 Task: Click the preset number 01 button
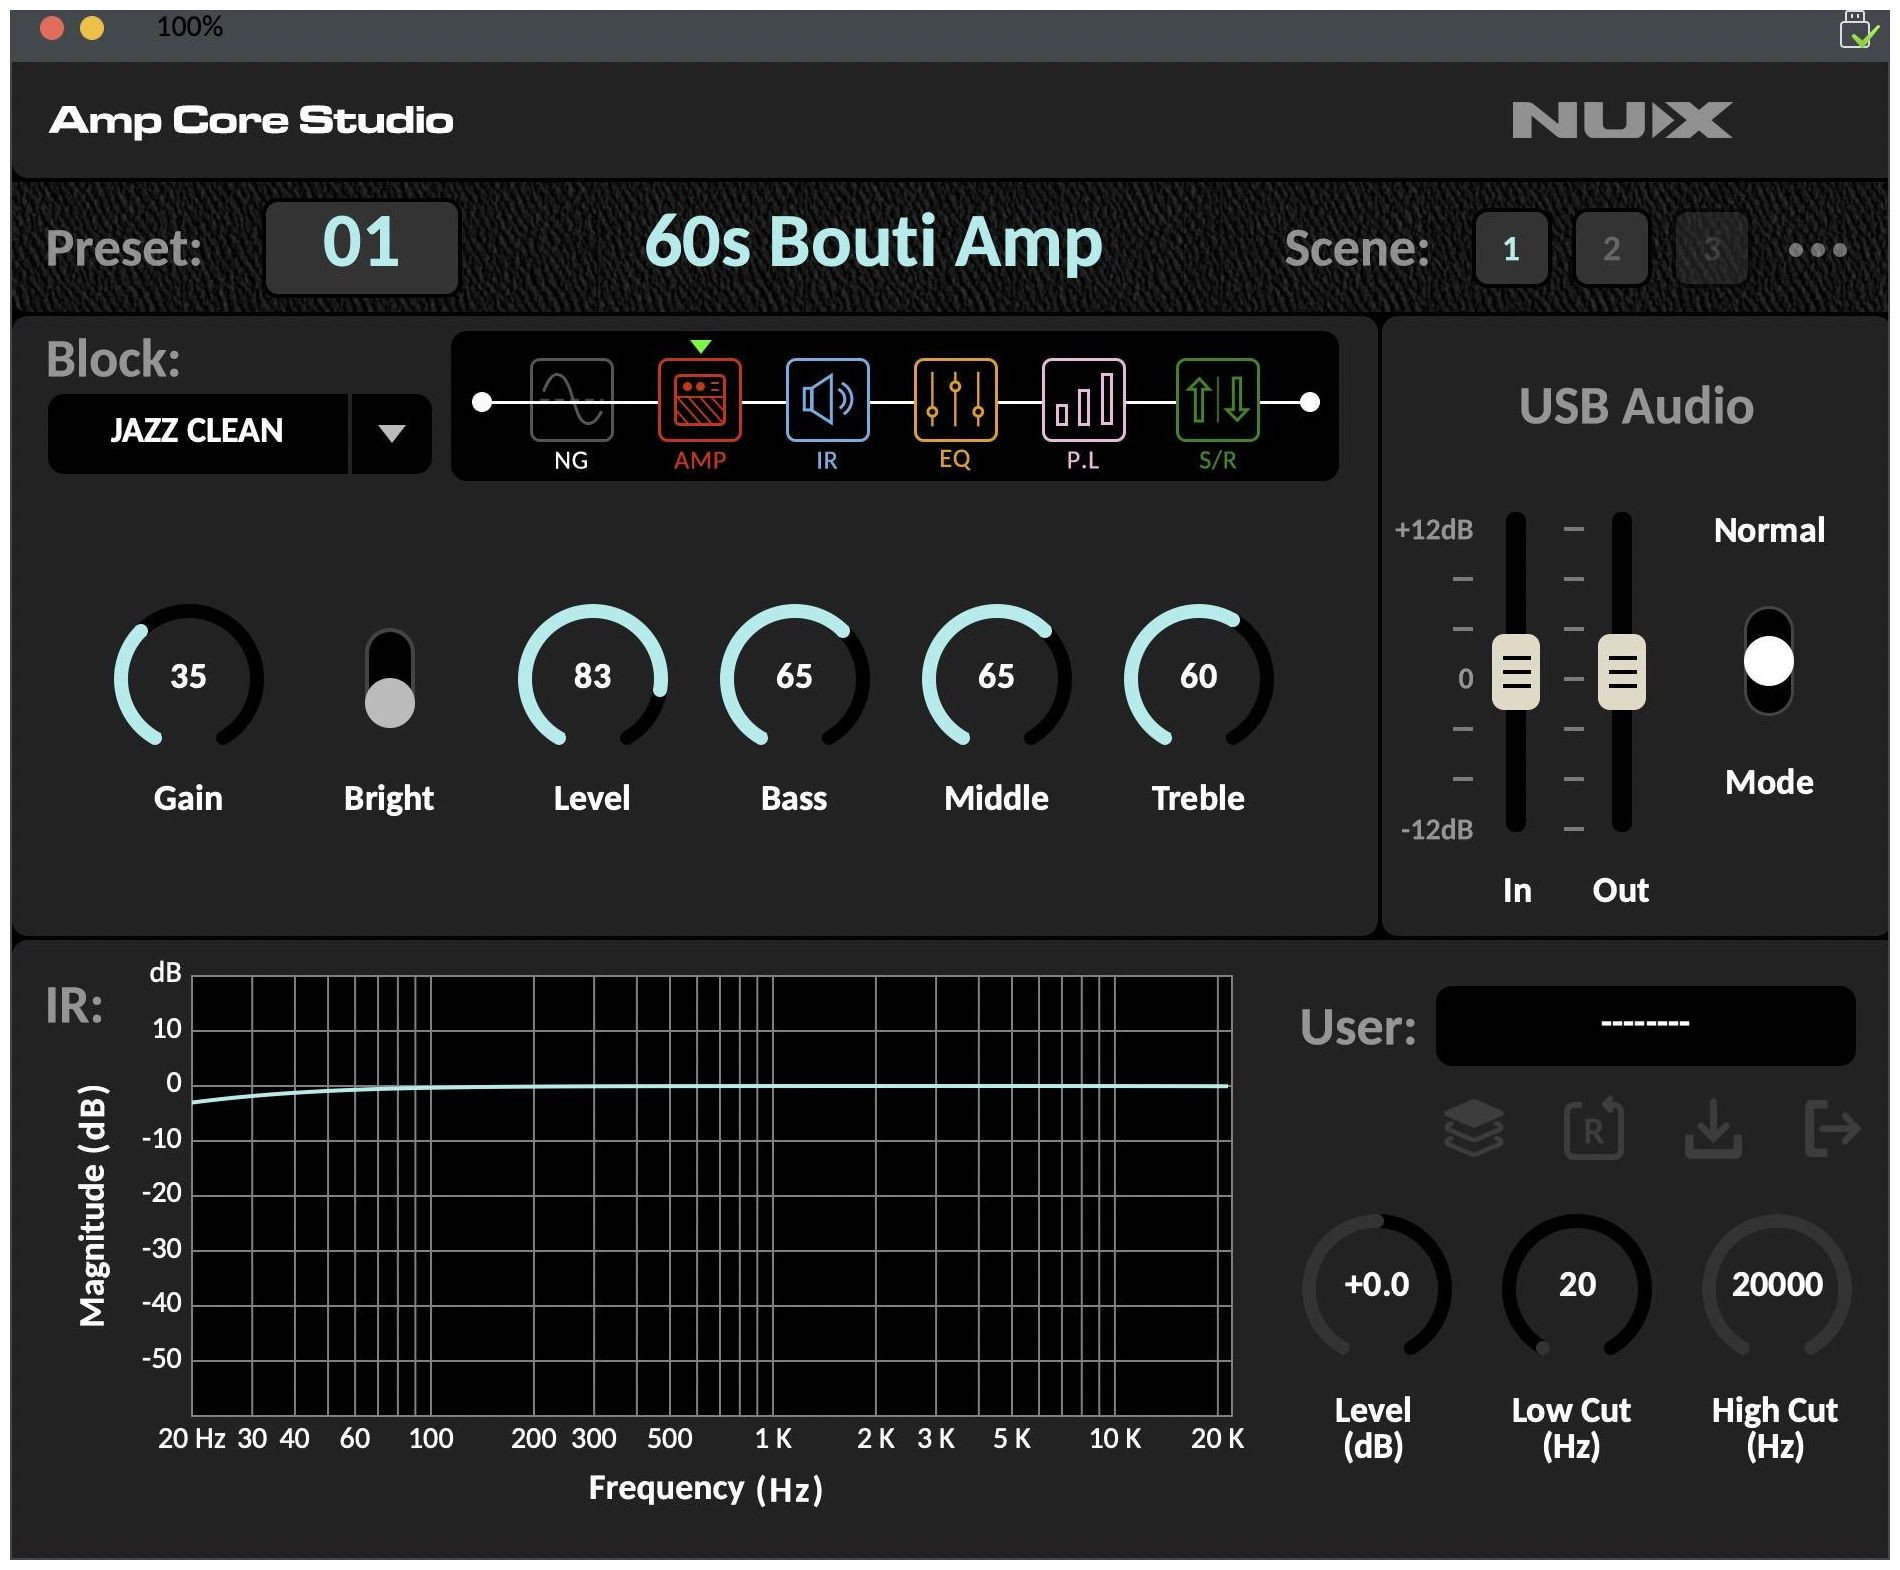tap(361, 246)
